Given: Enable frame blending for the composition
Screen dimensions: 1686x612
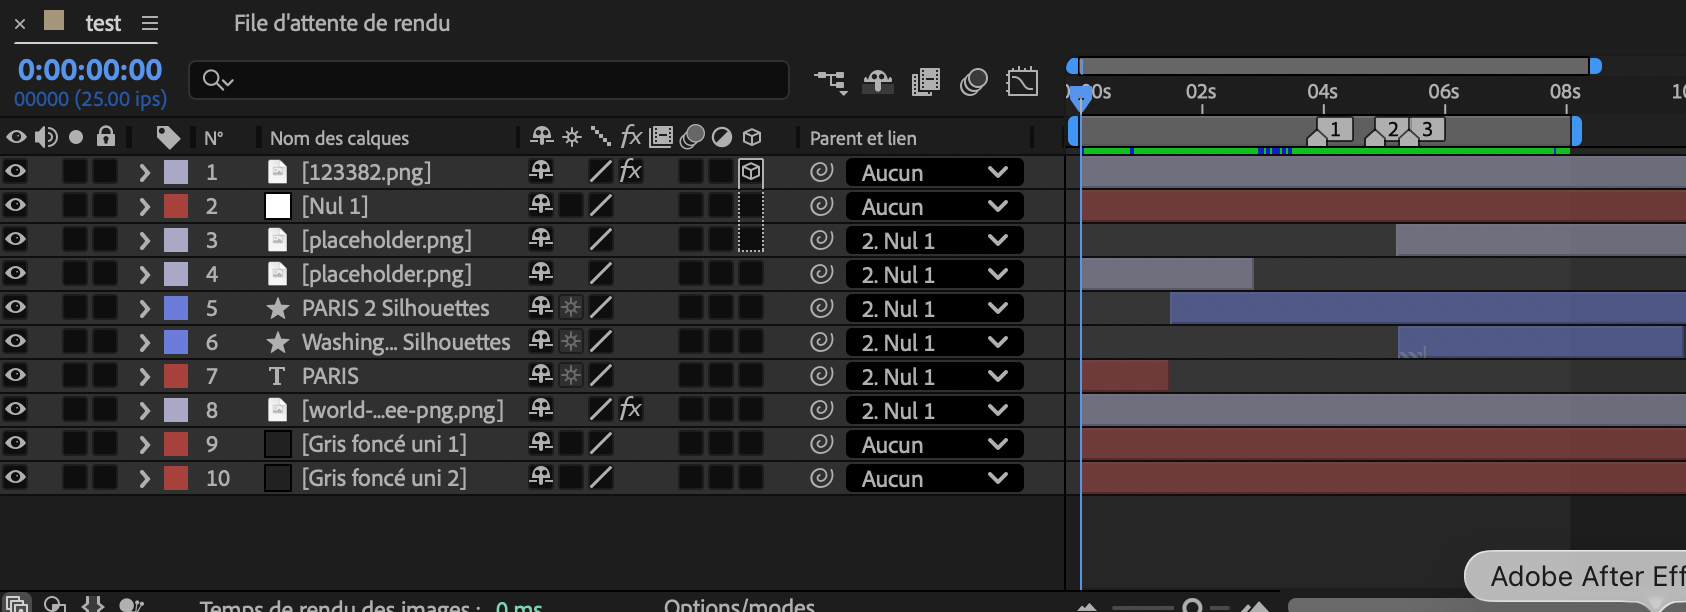Looking at the screenshot, I should click(x=926, y=81).
